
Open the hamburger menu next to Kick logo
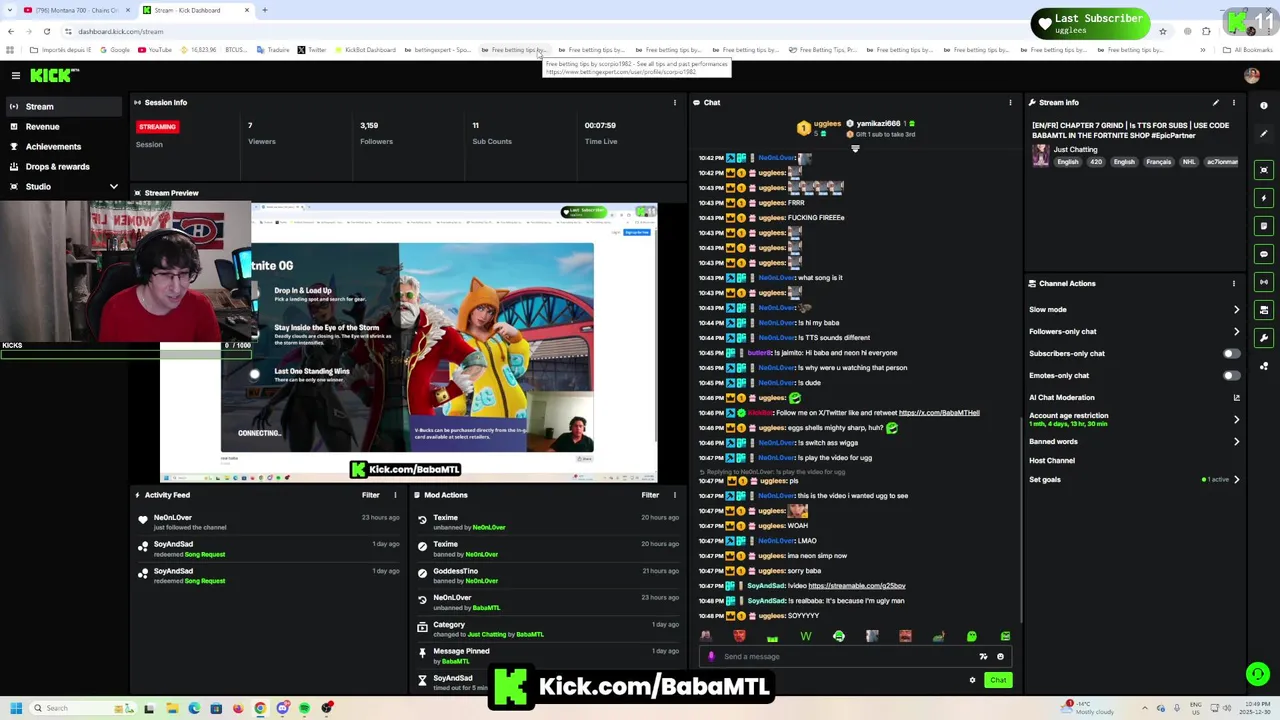pyautogui.click(x=15, y=75)
